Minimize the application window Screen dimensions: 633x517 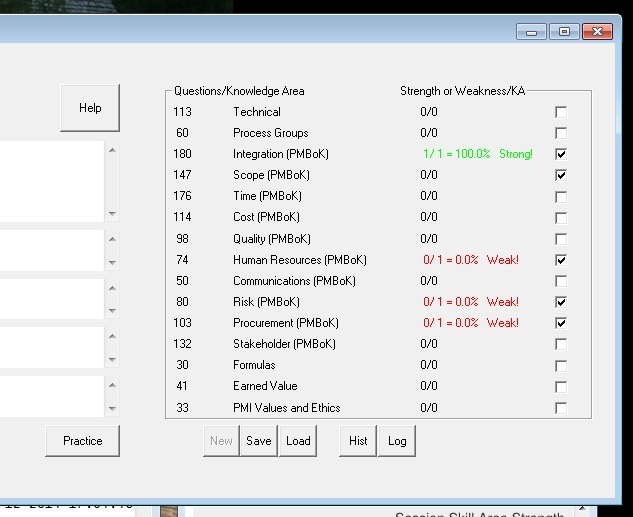(x=532, y=31)
